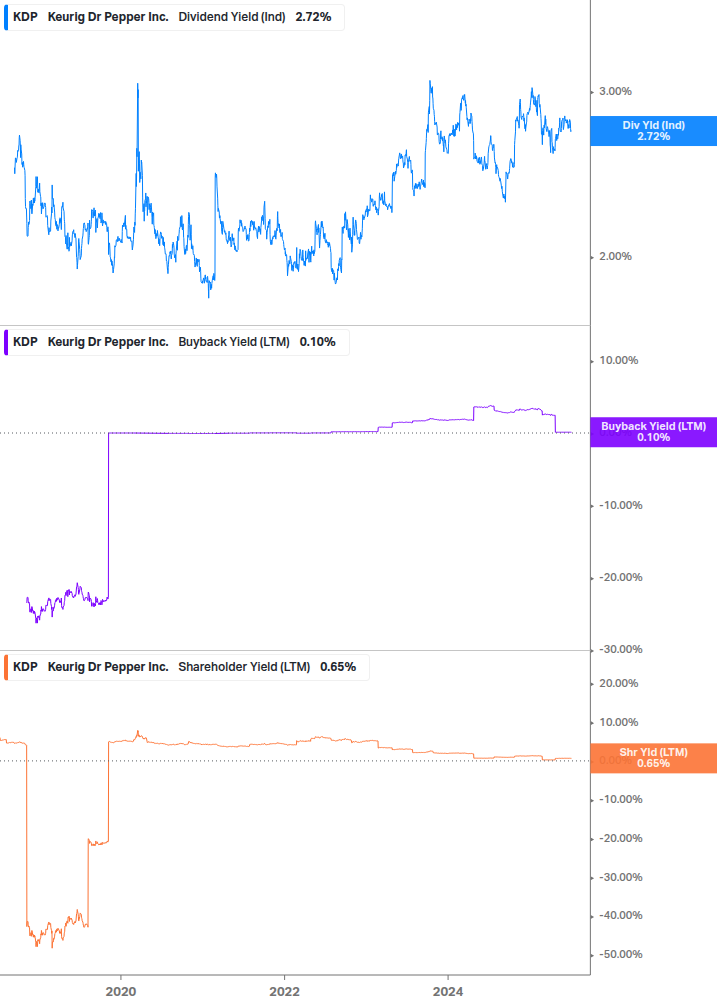
Task: Click the -20.00% buyback yield axis label
Action: [x=620, y=577]
